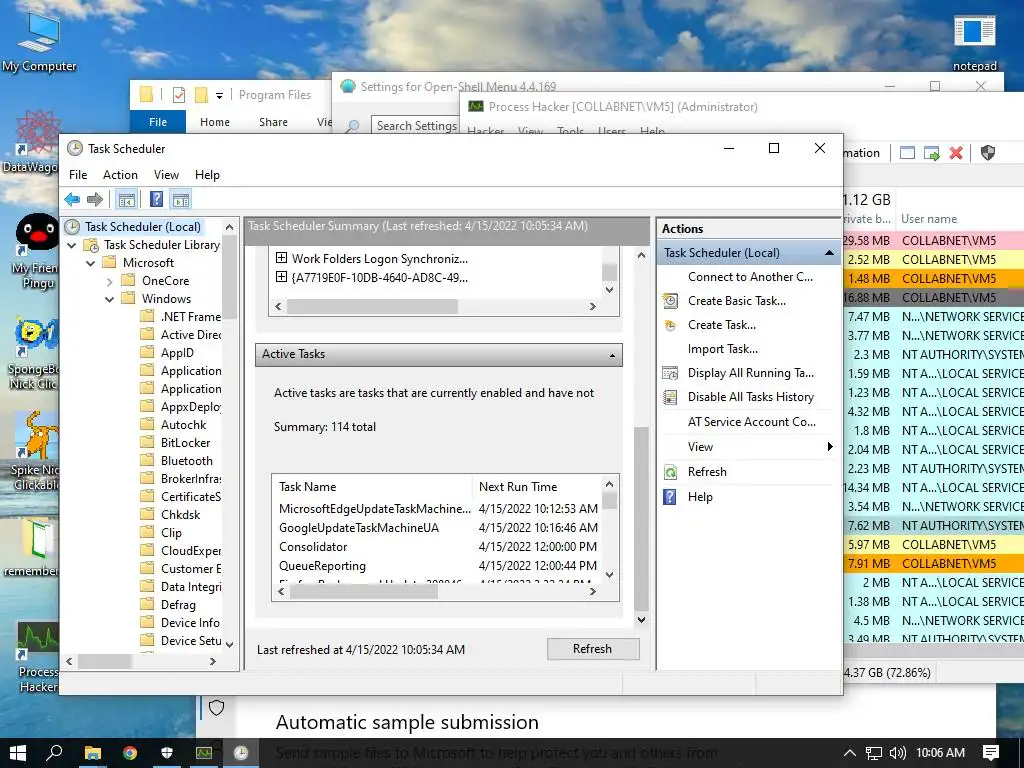Image resolution: width=1024 pixels, height=768 pixels.
Task: Select the QueueReporting task row
Action: (438, 566)
